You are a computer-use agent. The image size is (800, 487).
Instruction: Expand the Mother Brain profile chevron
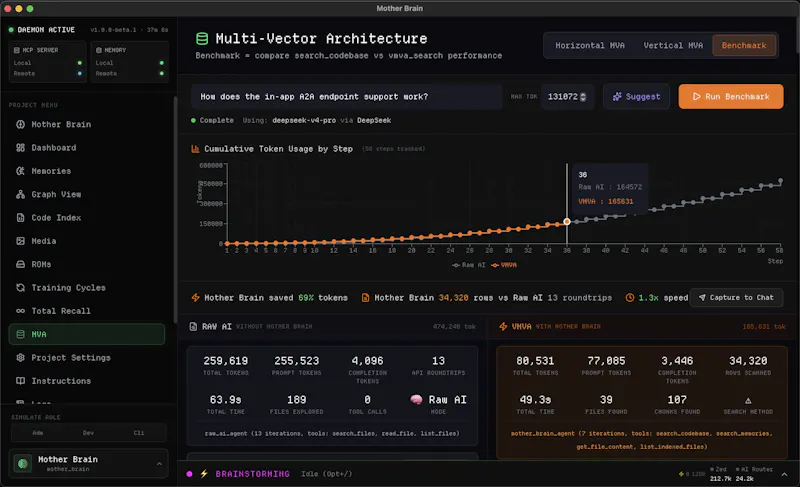[159, 464]
